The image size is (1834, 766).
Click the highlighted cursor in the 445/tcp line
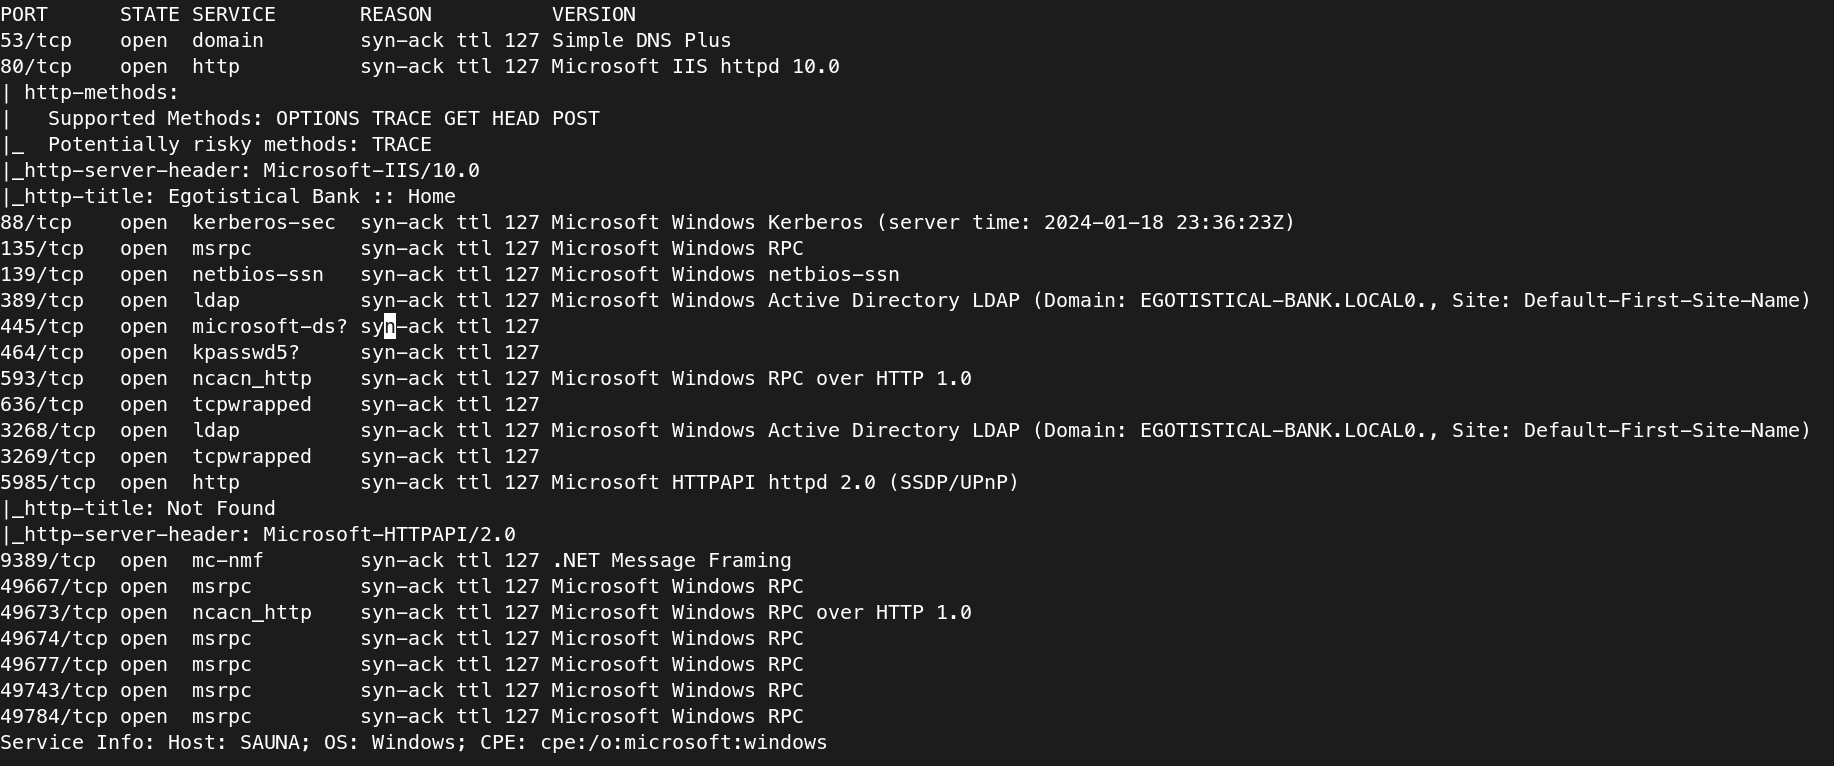pos(390,326)
